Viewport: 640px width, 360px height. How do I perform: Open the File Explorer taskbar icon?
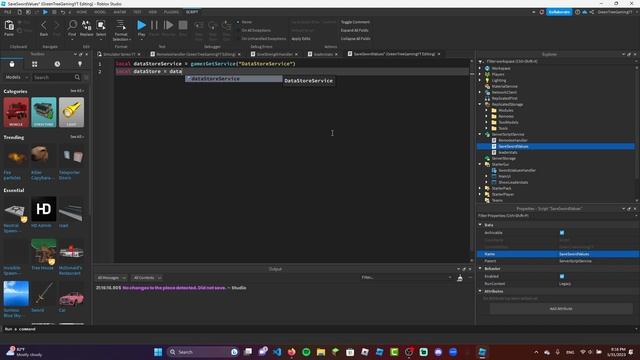pyautogui.click(x=321, y=352)
